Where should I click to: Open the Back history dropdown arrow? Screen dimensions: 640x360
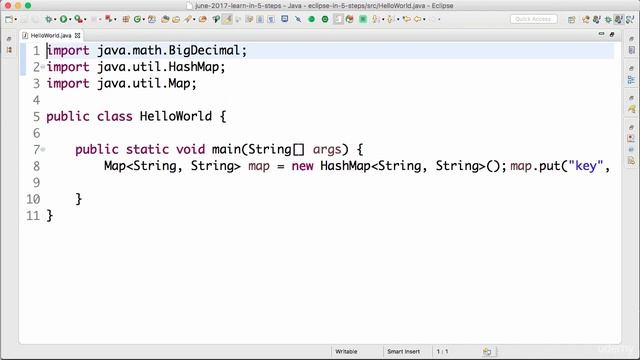point(424,19)
